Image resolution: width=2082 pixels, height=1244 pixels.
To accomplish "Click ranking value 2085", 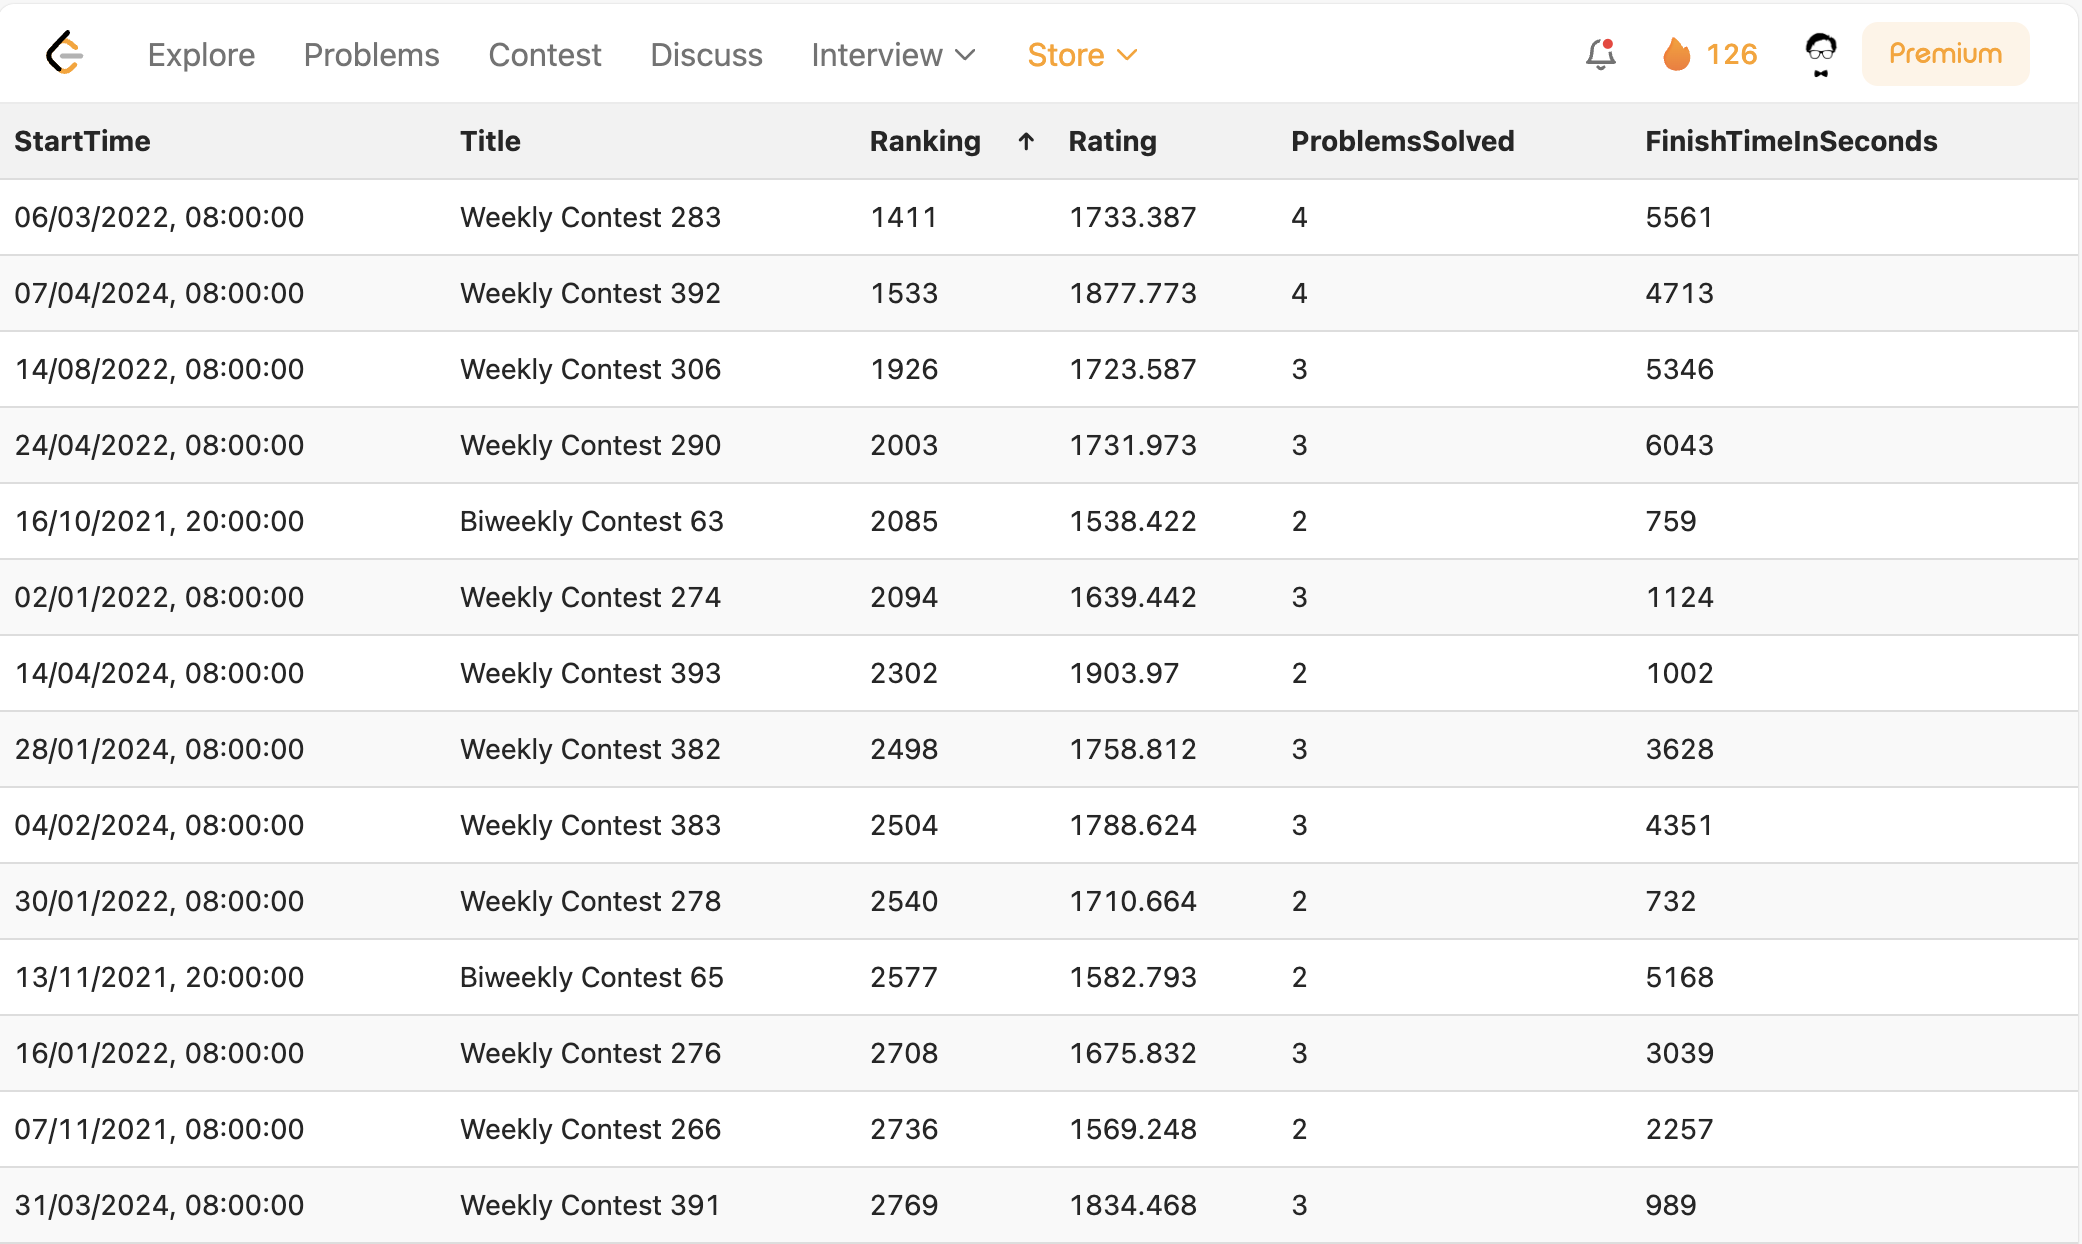I will click(x=904, y=521).
